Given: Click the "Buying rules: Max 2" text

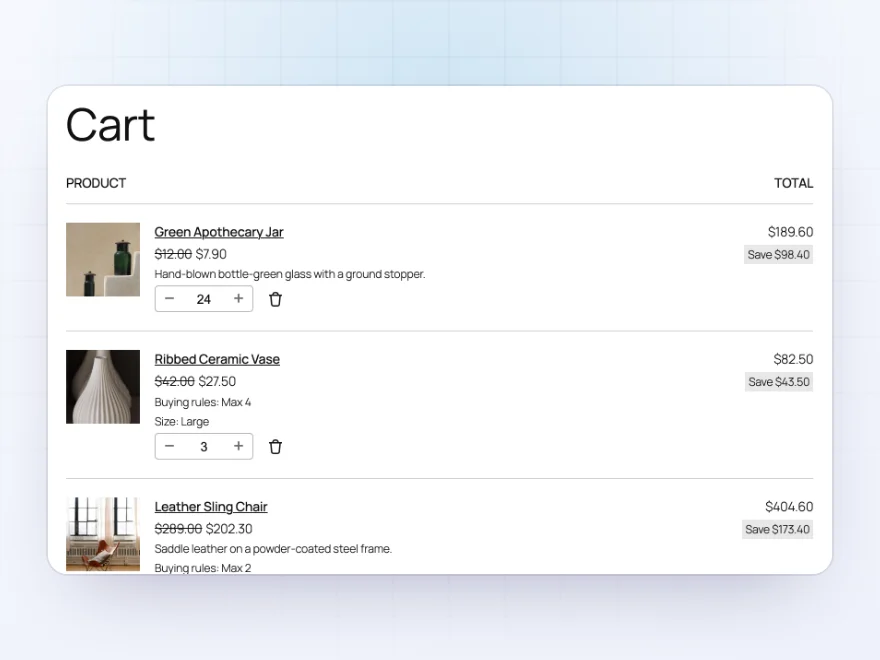Looking at the screenshot, I should click(x=203, y=568).
